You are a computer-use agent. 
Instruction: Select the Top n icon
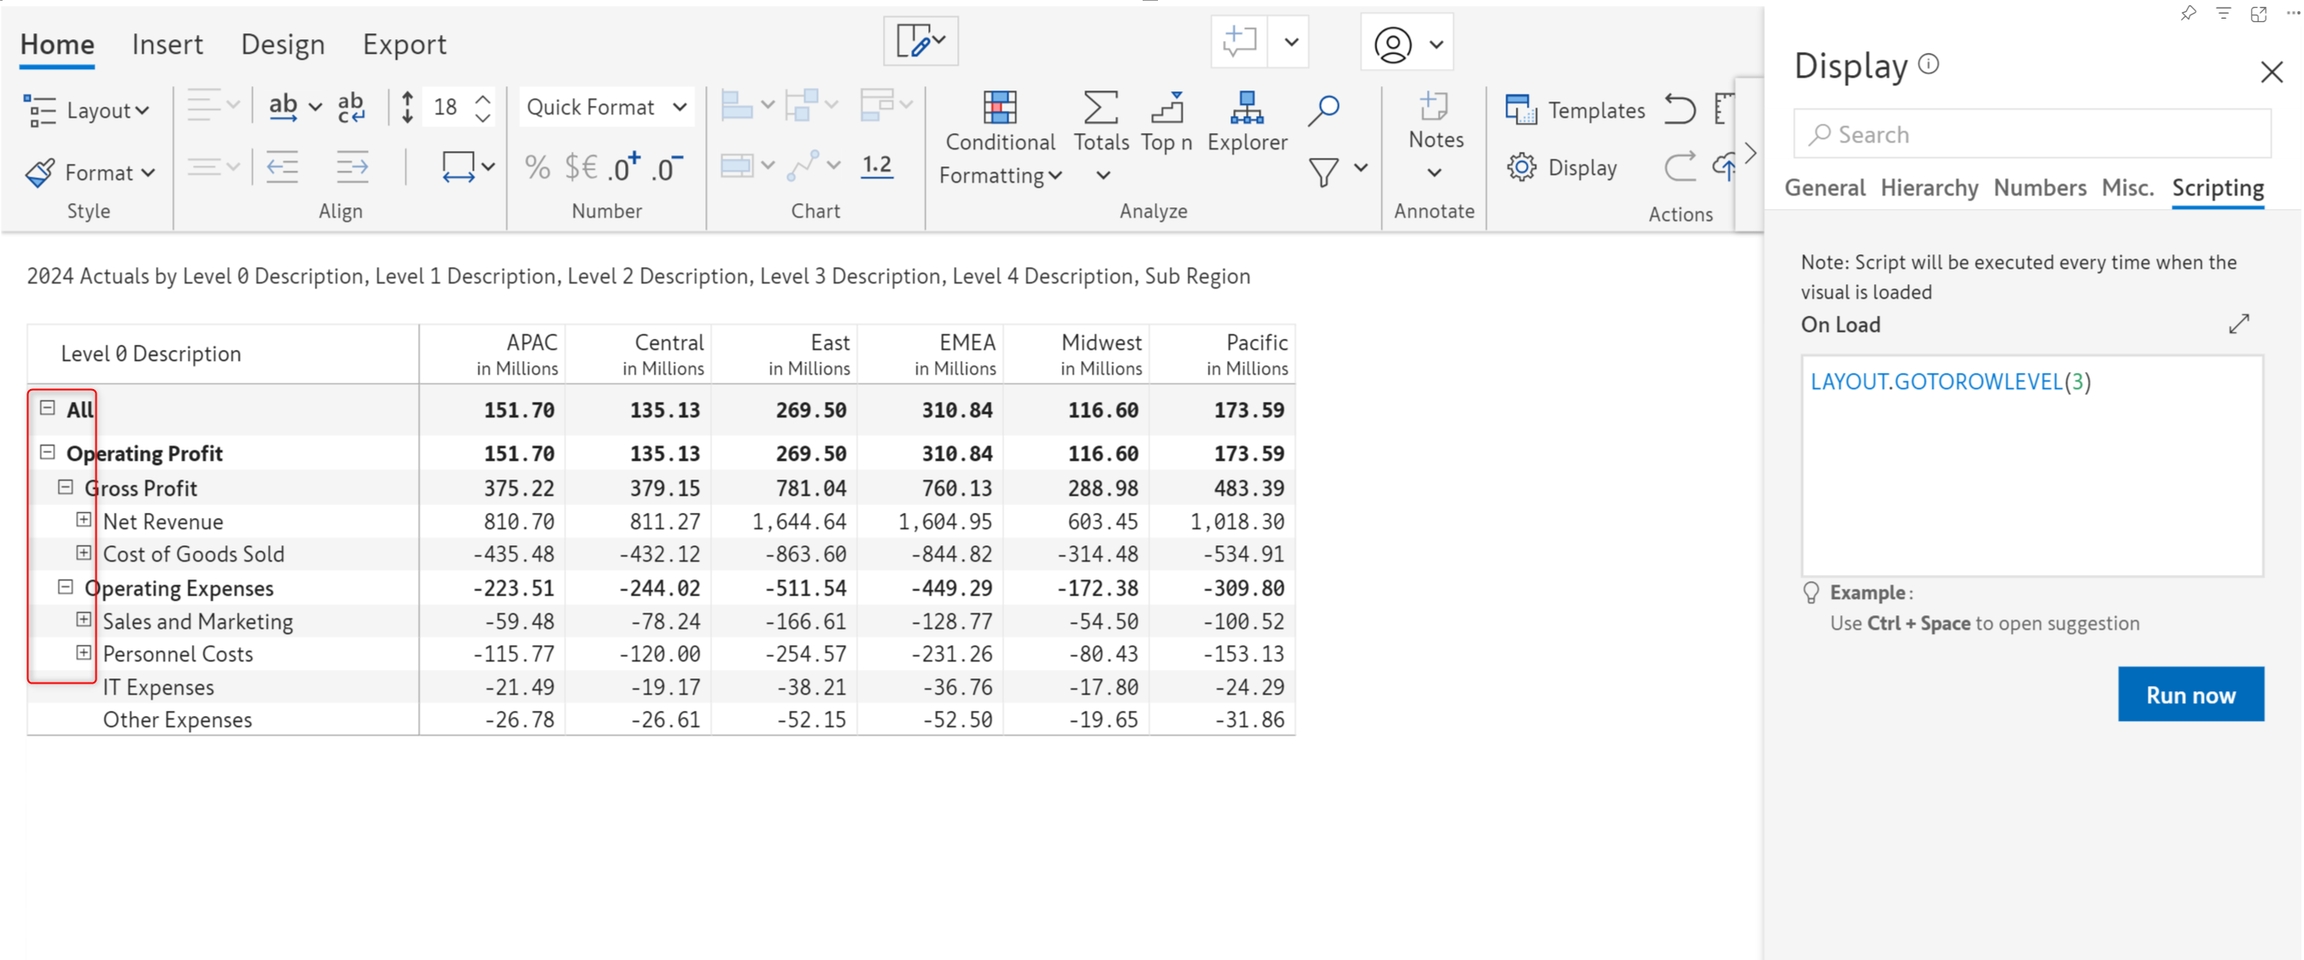(x=1166, y=108)
